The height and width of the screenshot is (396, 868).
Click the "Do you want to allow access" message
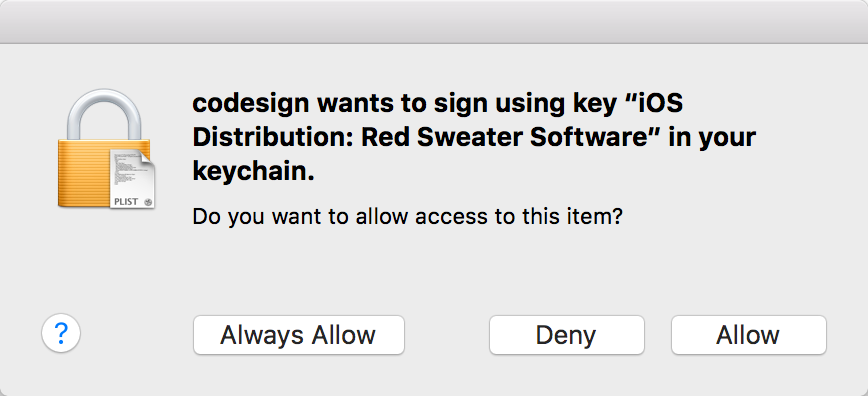[407, 216]
